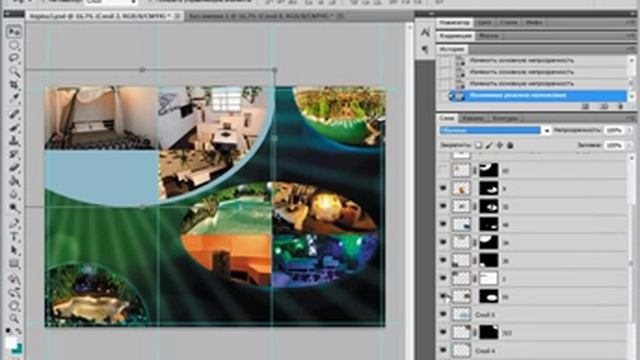Screen dimensions: 640x360
Task: Select the Gradient tool
Action: 15,181
